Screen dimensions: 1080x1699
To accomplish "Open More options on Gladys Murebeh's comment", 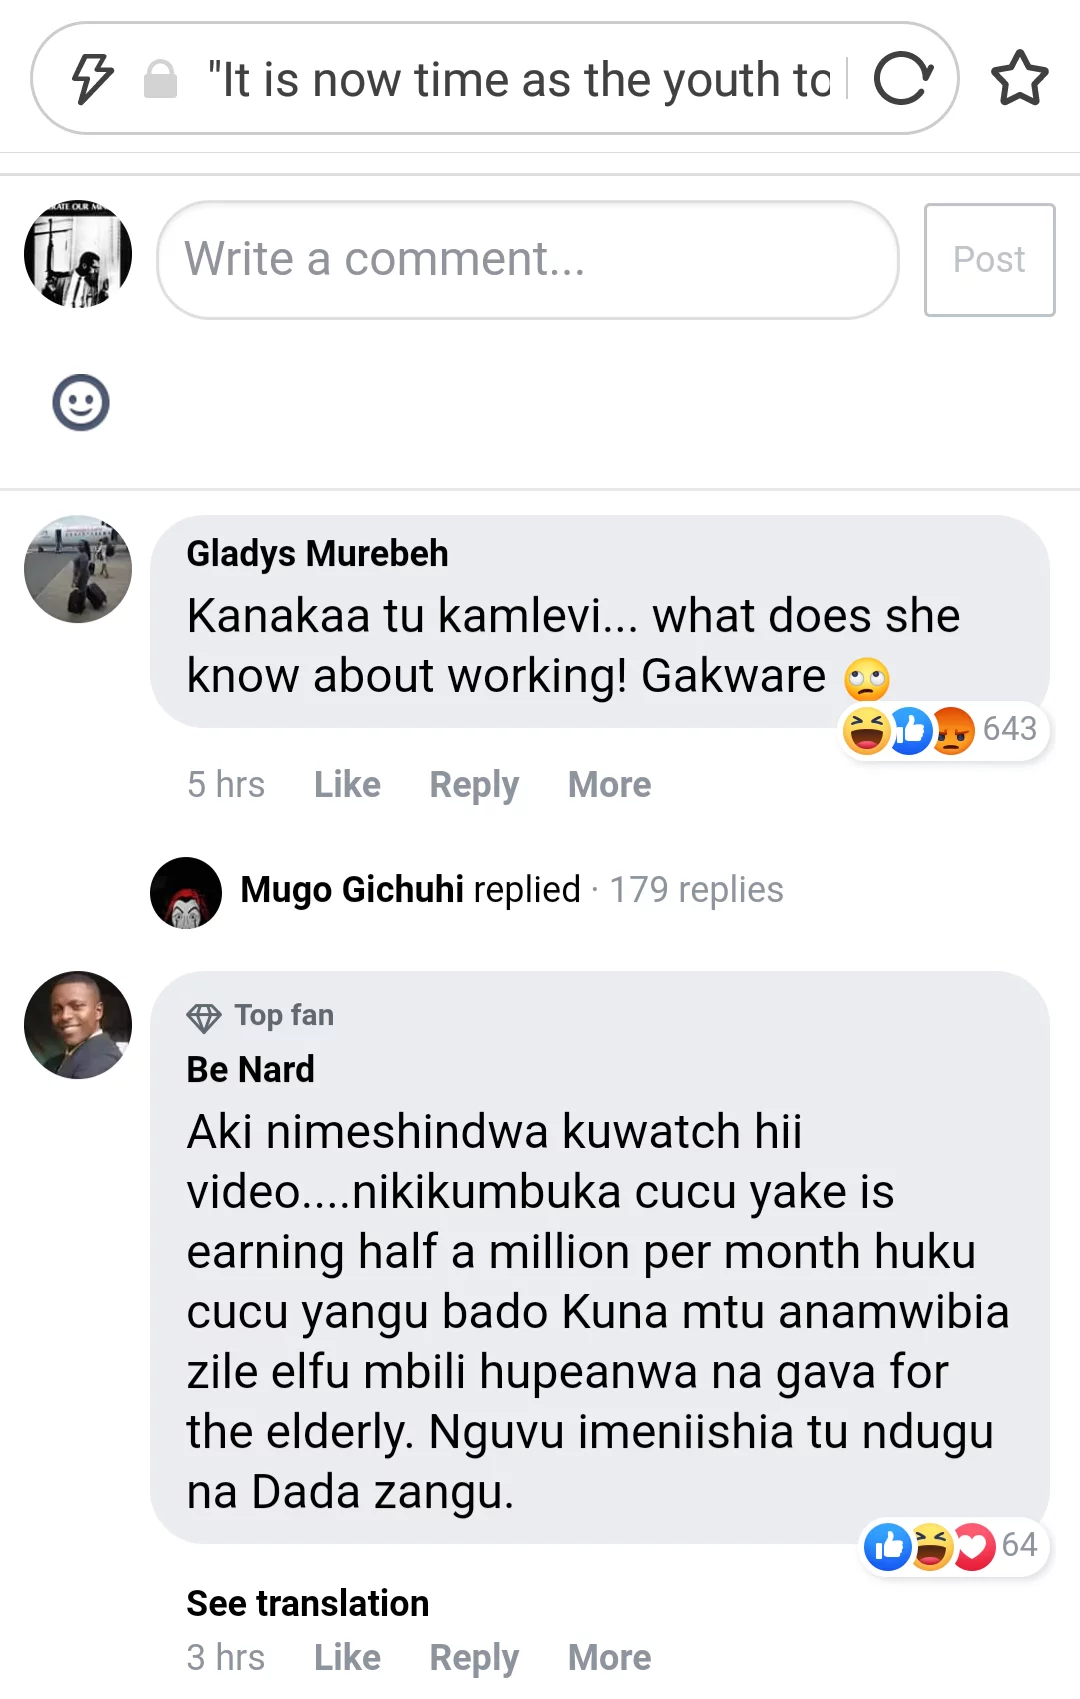I will [609, 785].
